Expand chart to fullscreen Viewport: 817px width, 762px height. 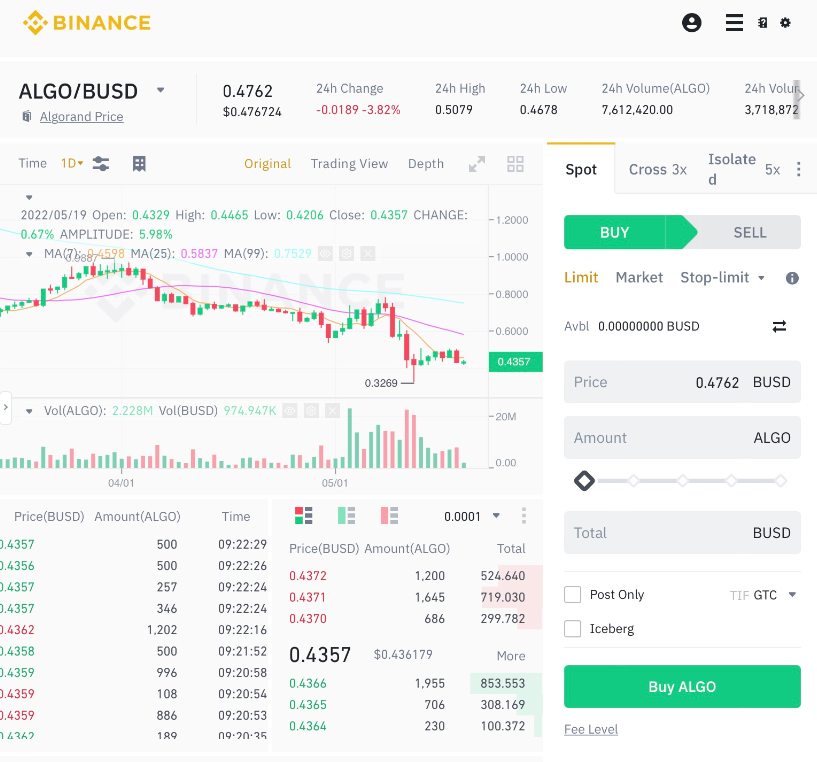point(477,164)
